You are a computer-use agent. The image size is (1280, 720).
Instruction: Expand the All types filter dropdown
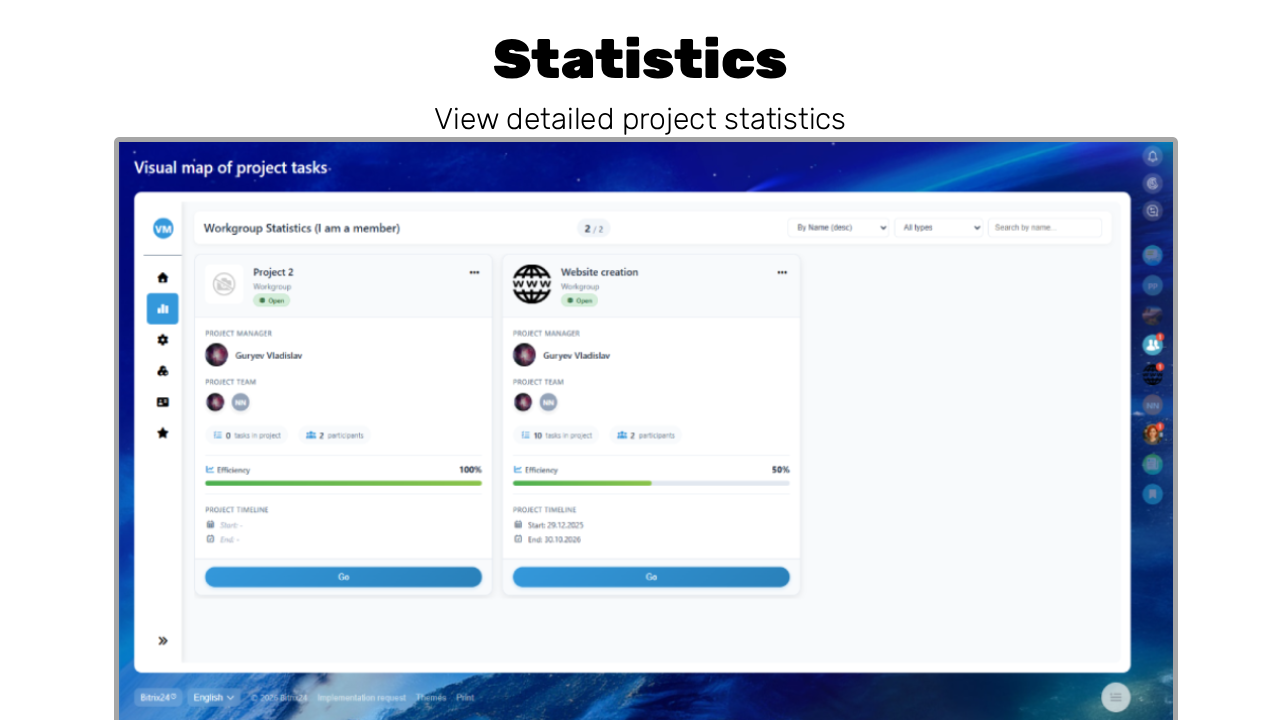[x=939, y=228]
